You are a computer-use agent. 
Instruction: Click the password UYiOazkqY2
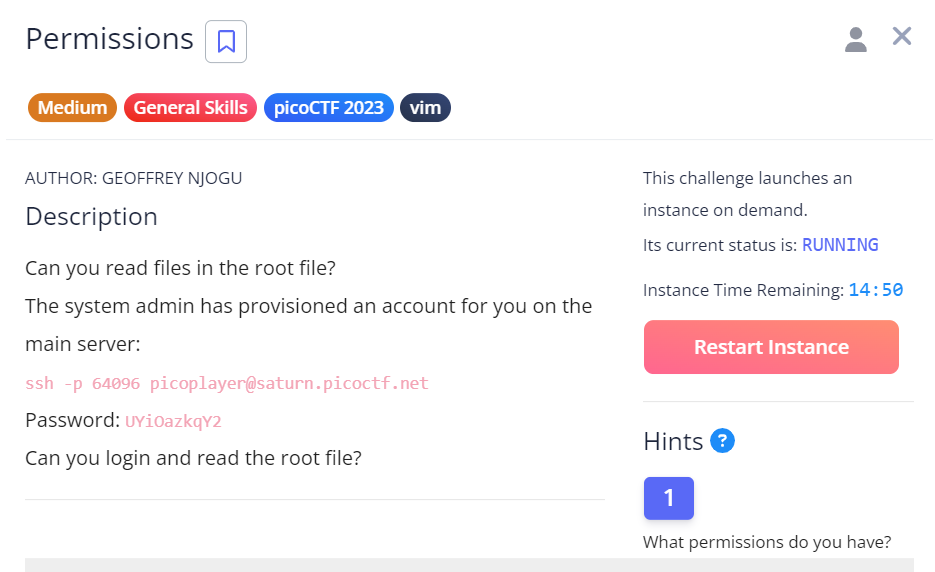coord(173,421)
